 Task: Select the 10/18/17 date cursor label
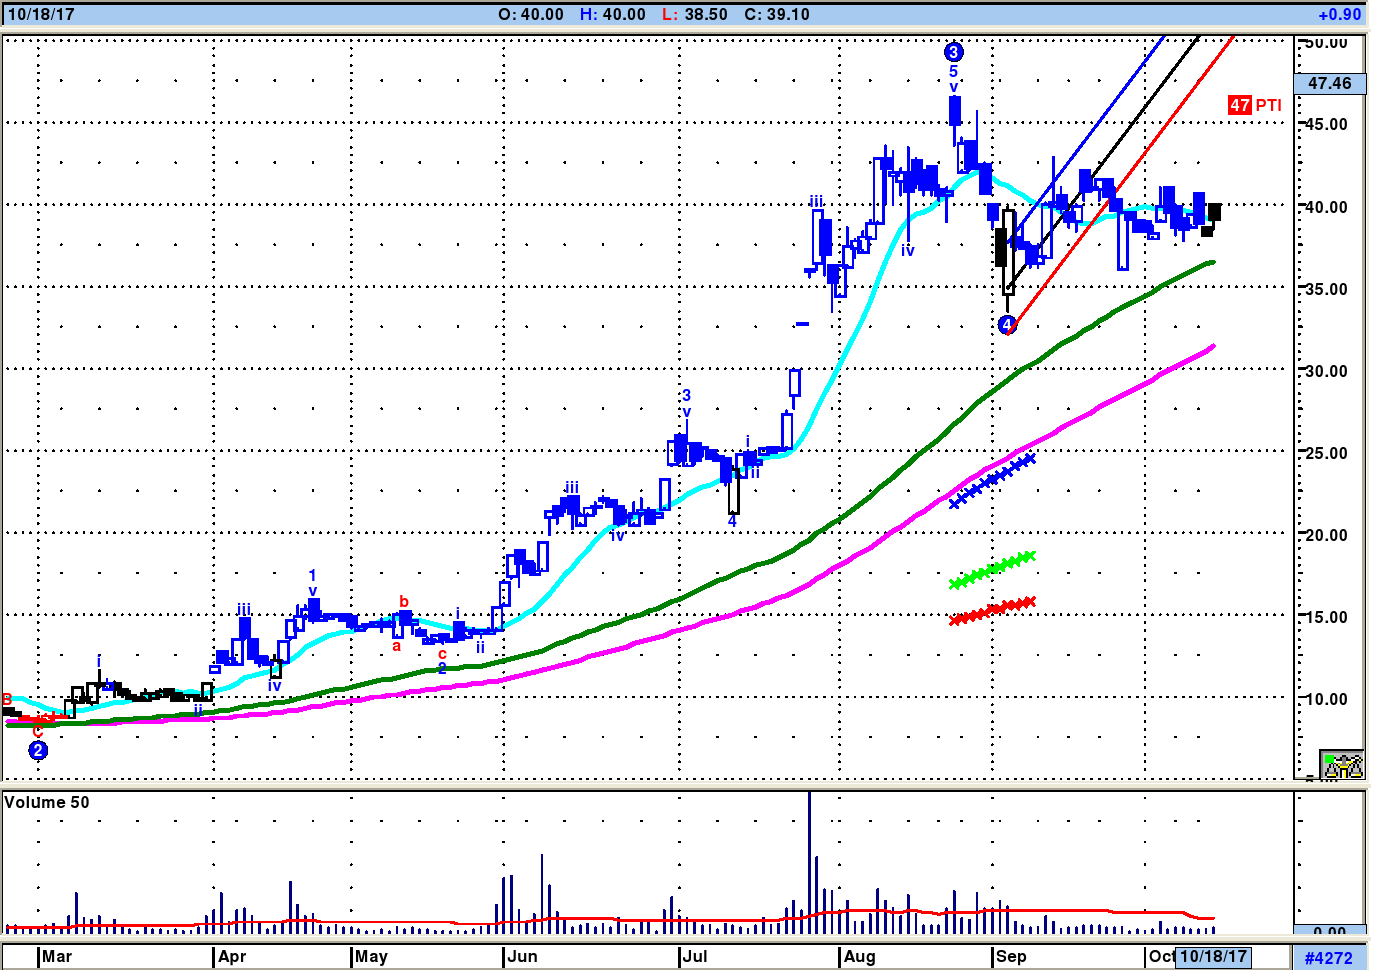(x=1213, y=956)
